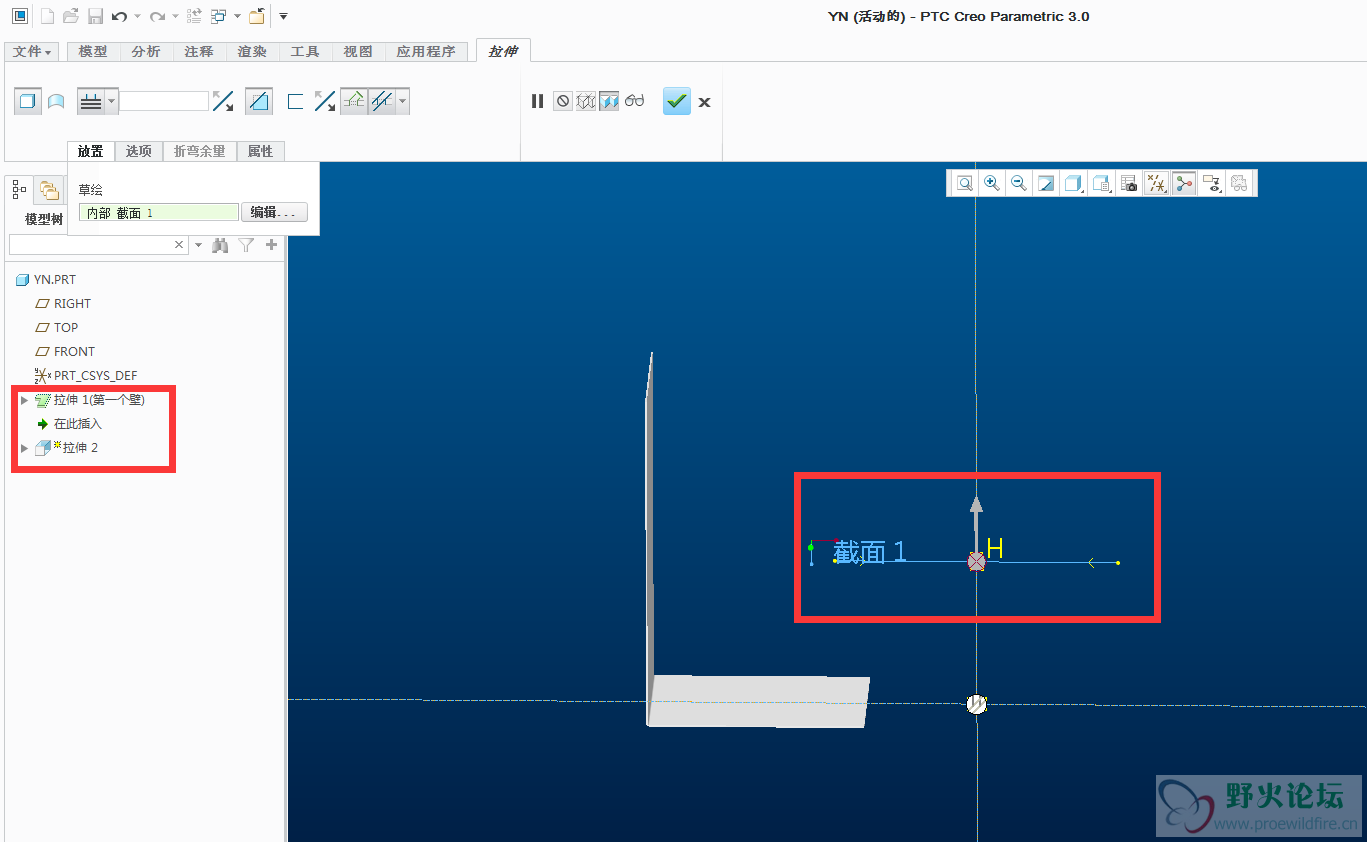Click the binoculars find icon
This screenshot has height=842, width=1367.
tap(221, 244)
